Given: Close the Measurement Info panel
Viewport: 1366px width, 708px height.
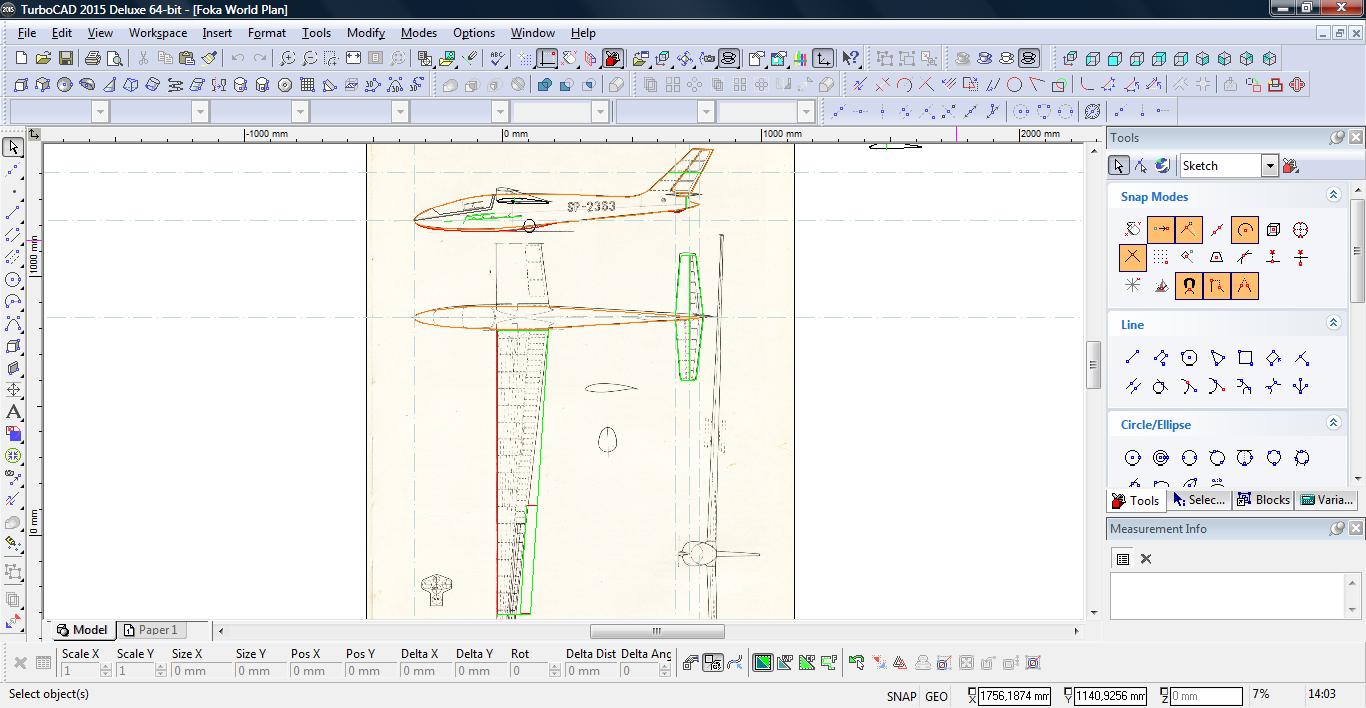Looking at the screenshot, I should point(1355,529).
